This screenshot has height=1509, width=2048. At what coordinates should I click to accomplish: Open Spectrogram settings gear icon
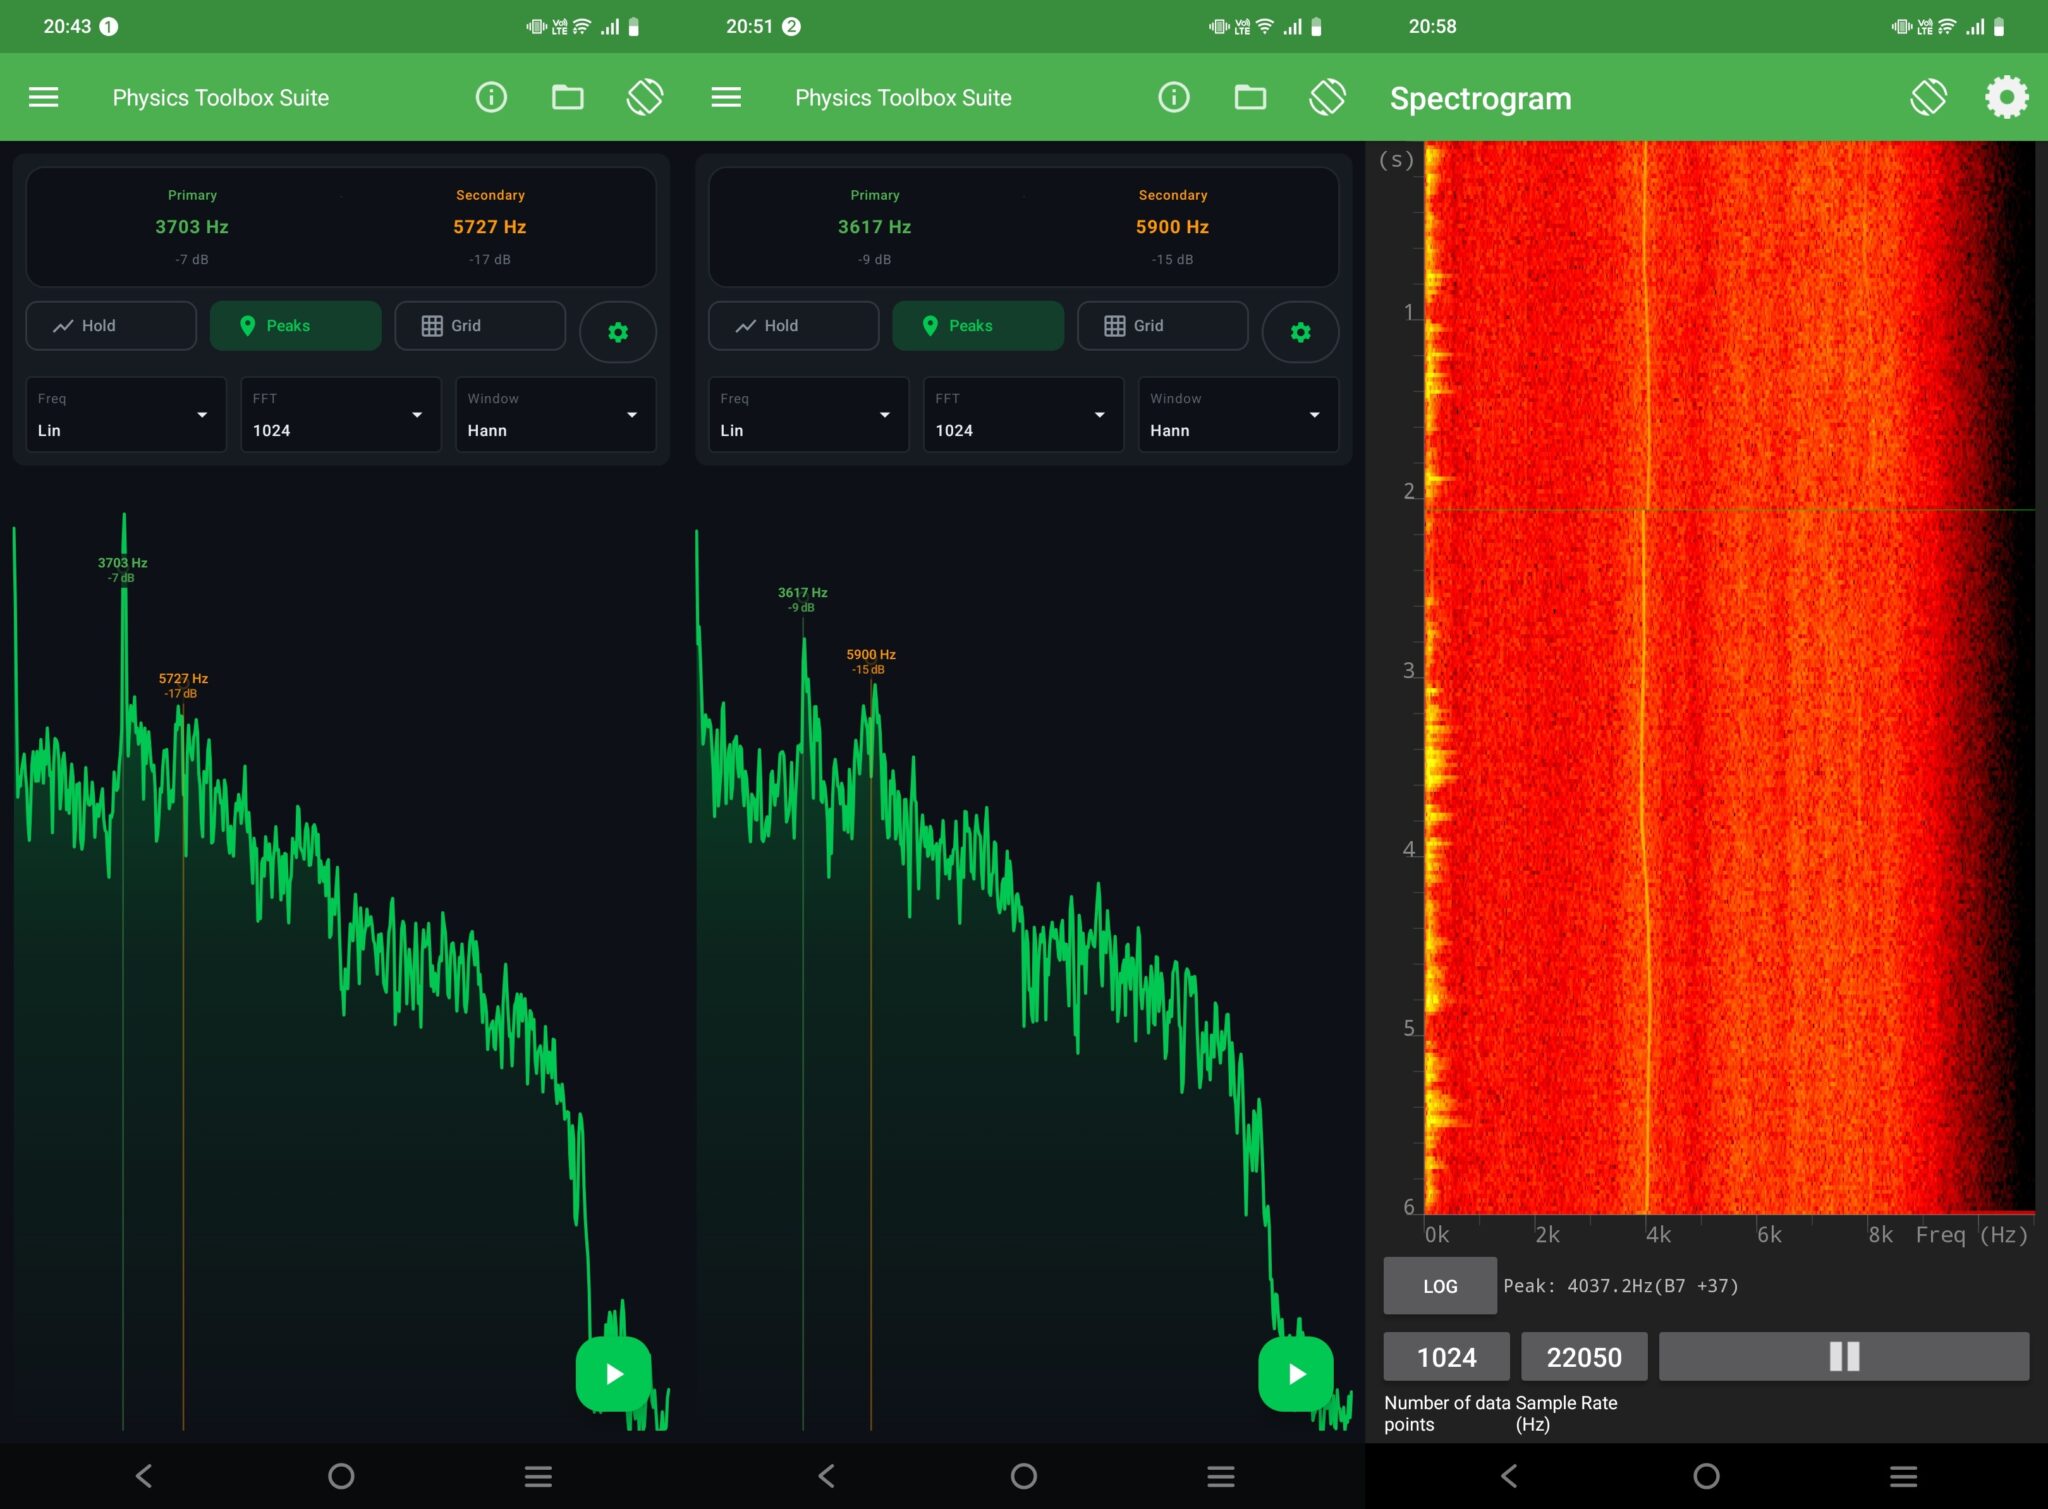tap(2006, 97)
